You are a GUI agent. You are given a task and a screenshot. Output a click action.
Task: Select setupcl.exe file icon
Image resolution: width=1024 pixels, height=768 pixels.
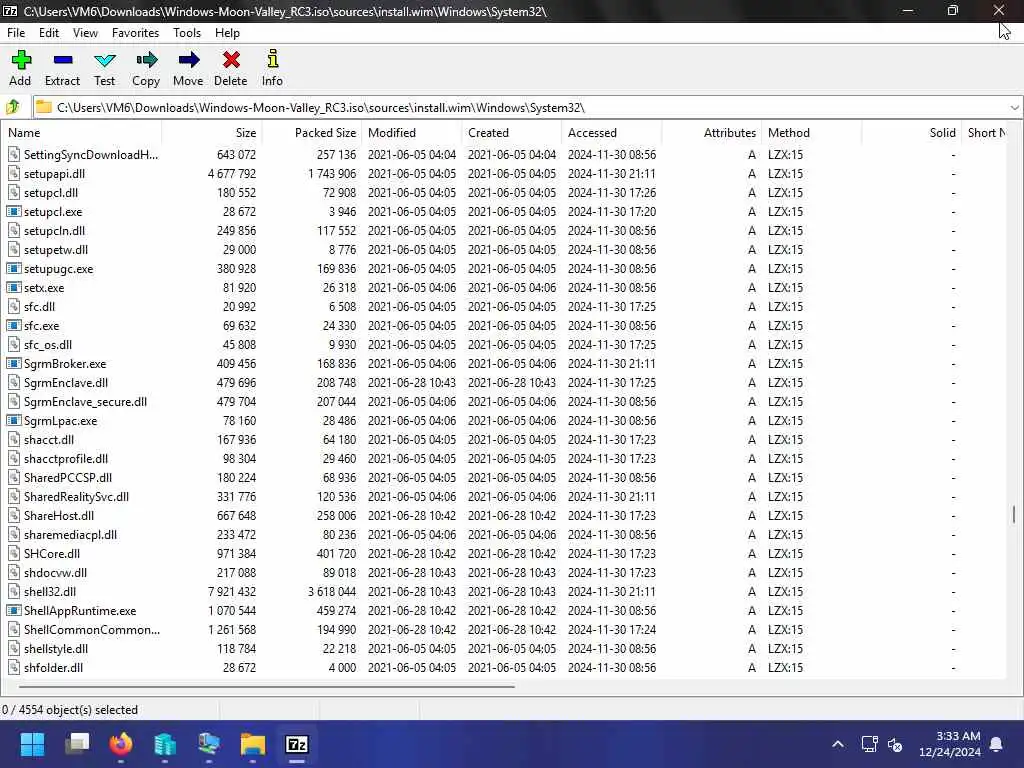click(x=14, y=212)
